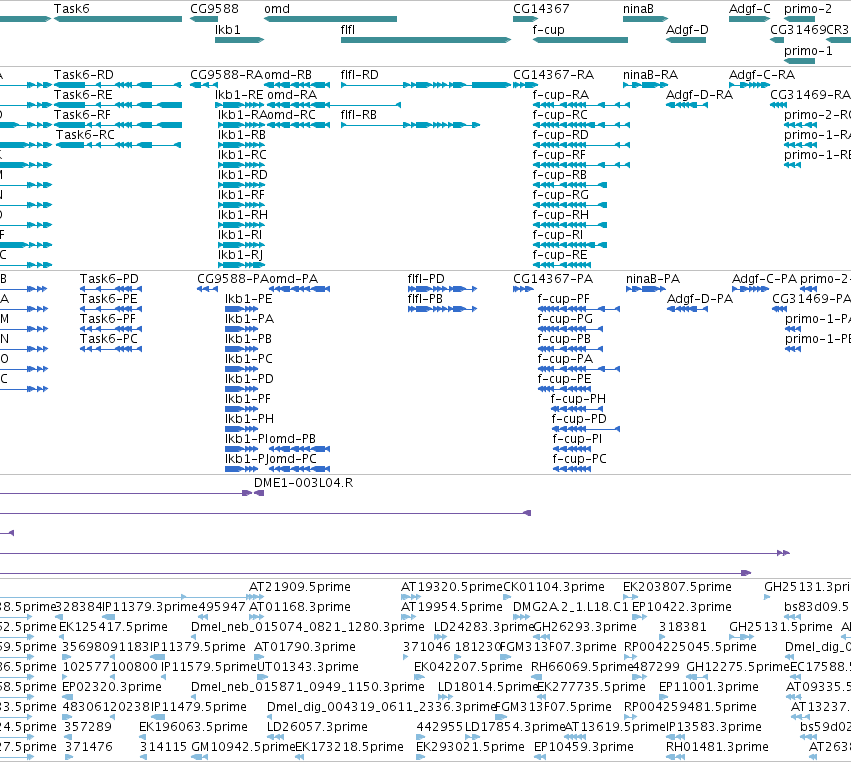This screenshot has height=762, width=851.
Task: Open the EP10459.3prime EST label
Action: 584,747
